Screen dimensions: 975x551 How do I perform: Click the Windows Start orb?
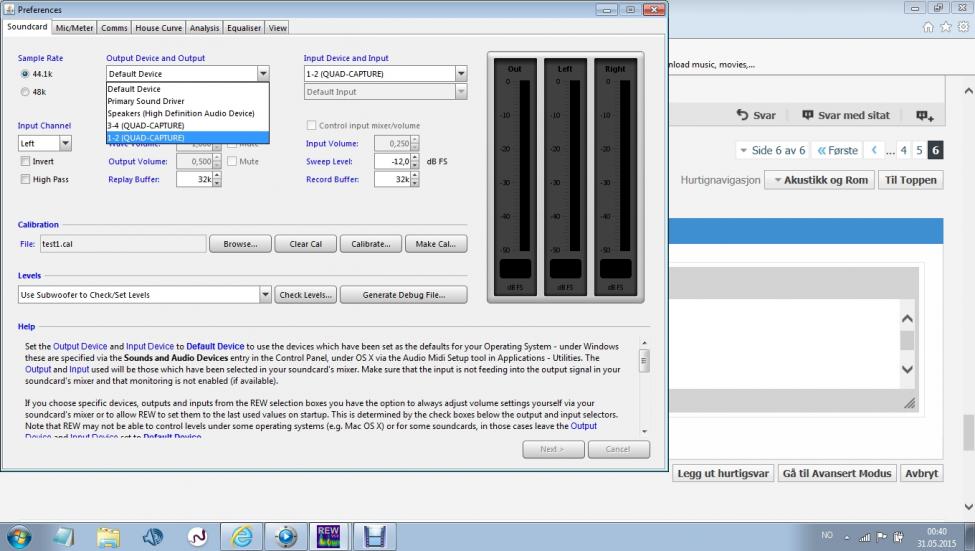click(18, 537)
